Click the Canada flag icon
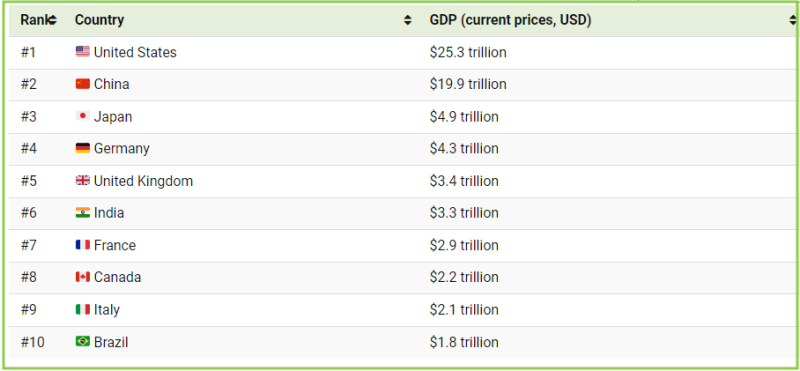 83,277
